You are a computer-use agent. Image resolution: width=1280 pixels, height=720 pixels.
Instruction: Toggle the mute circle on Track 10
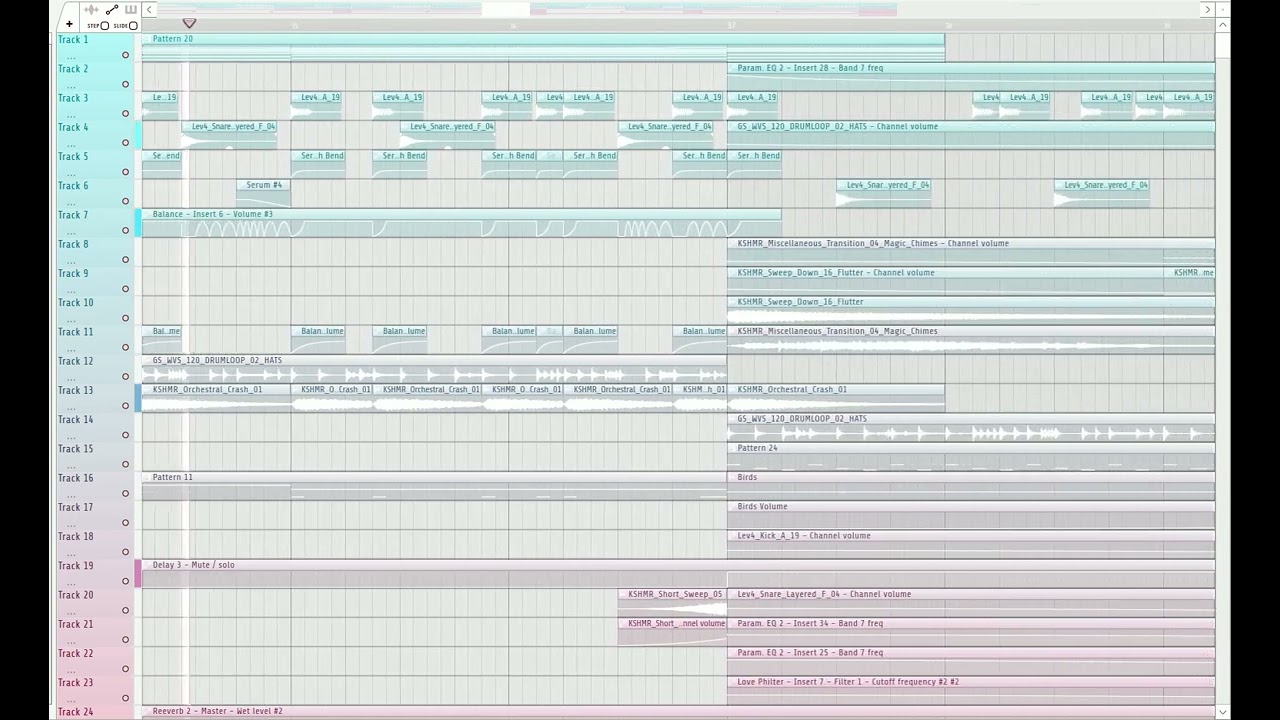[125, 318]
